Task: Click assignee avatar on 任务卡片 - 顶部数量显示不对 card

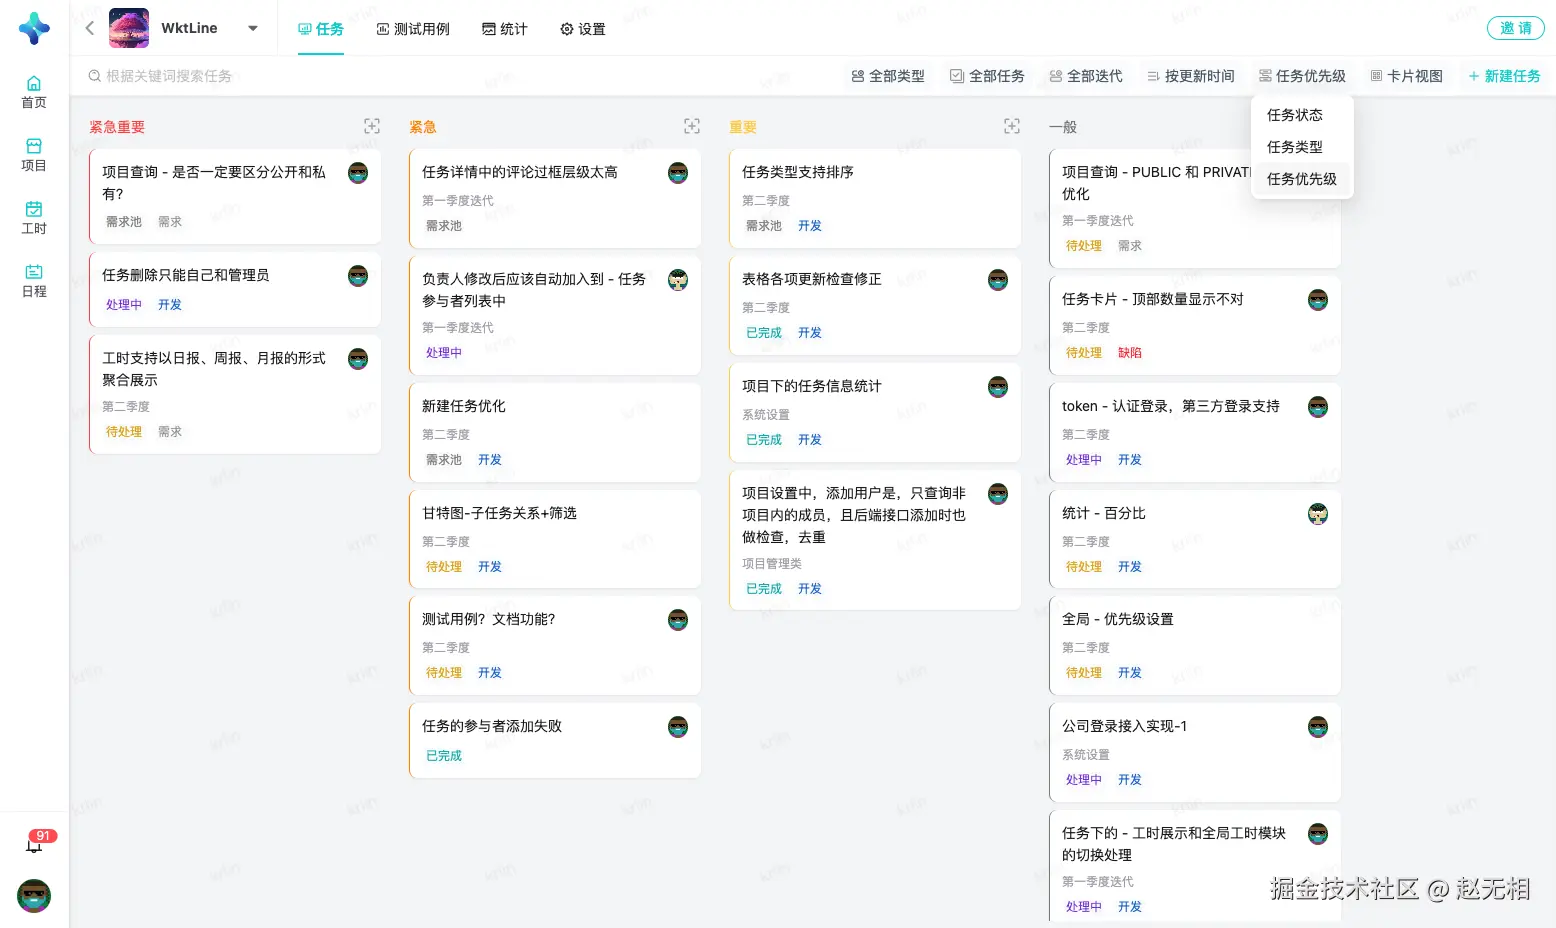Action: click(x=1318, y=300)
